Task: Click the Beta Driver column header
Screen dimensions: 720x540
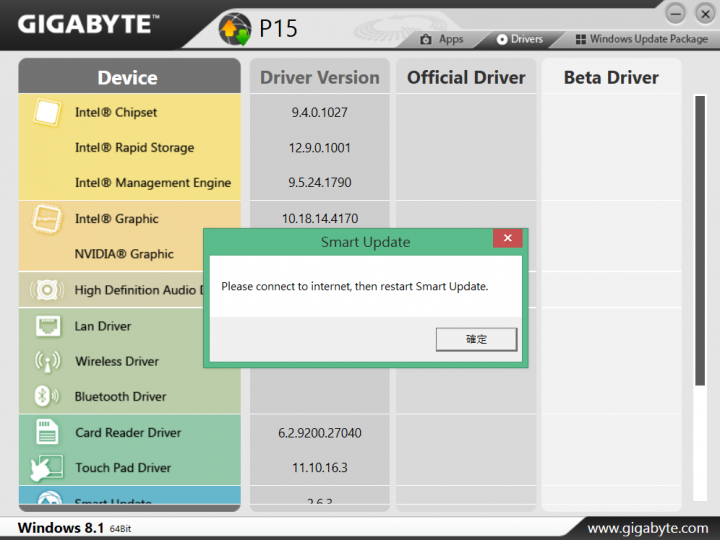Action: point(611,76)
